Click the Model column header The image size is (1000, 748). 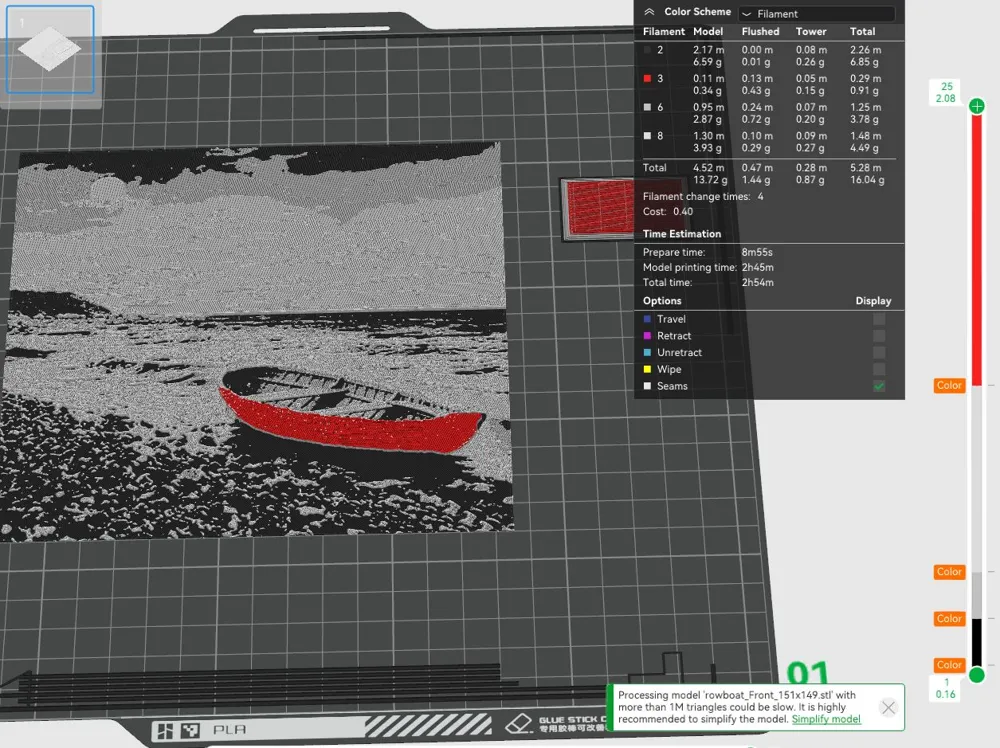coord(708,31)
